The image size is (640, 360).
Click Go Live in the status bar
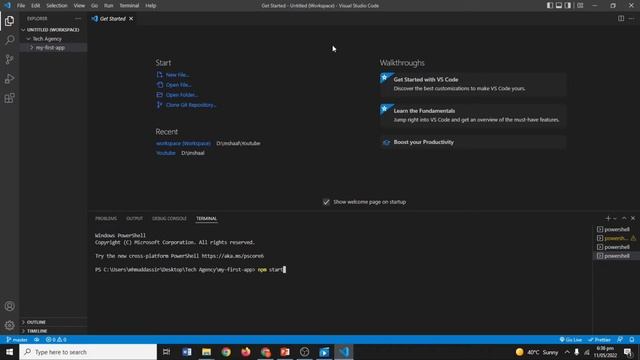(571, 340)
